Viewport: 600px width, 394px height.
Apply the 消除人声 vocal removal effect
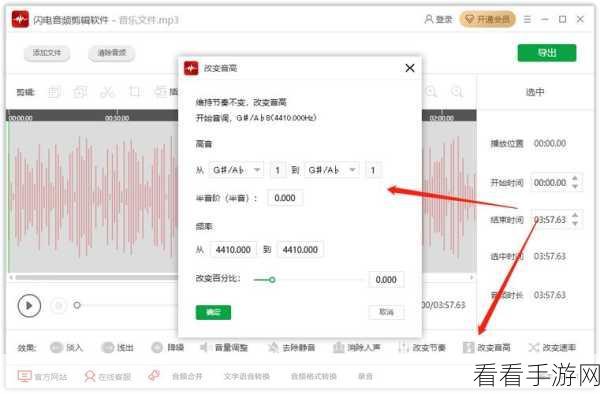[x=357, y=348]
